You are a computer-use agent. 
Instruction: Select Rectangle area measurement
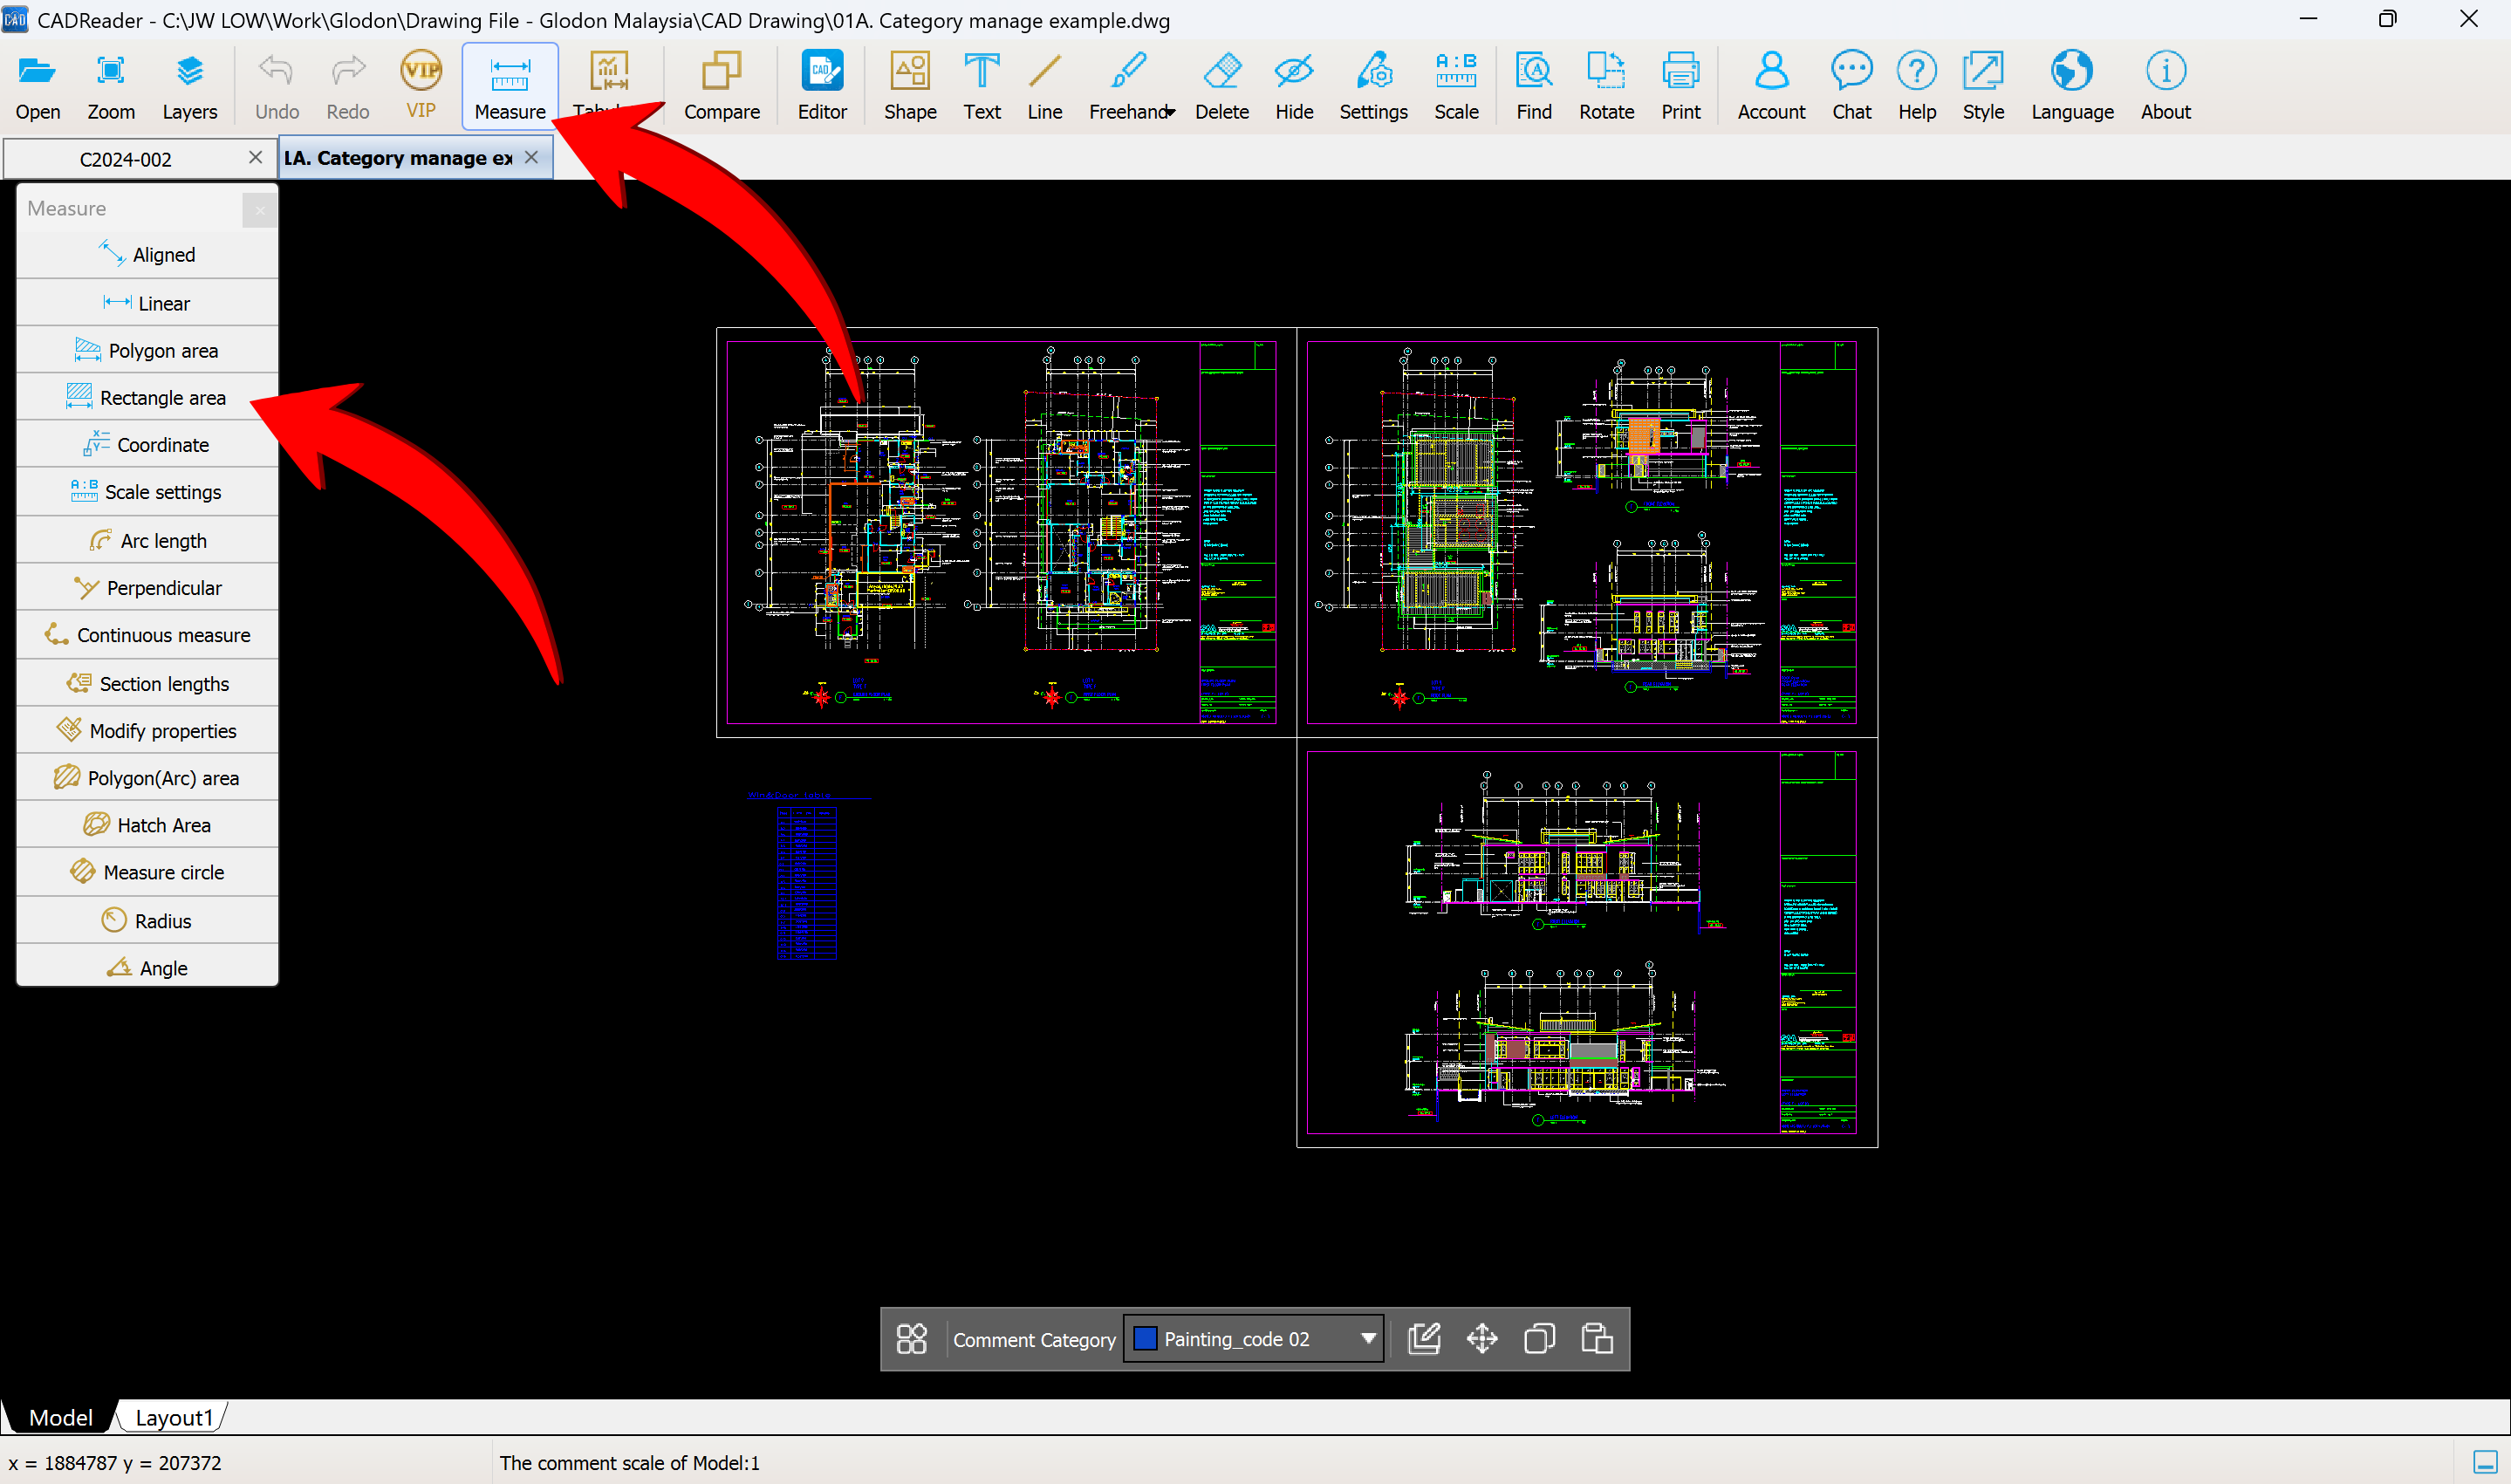[x=147, y=397]
